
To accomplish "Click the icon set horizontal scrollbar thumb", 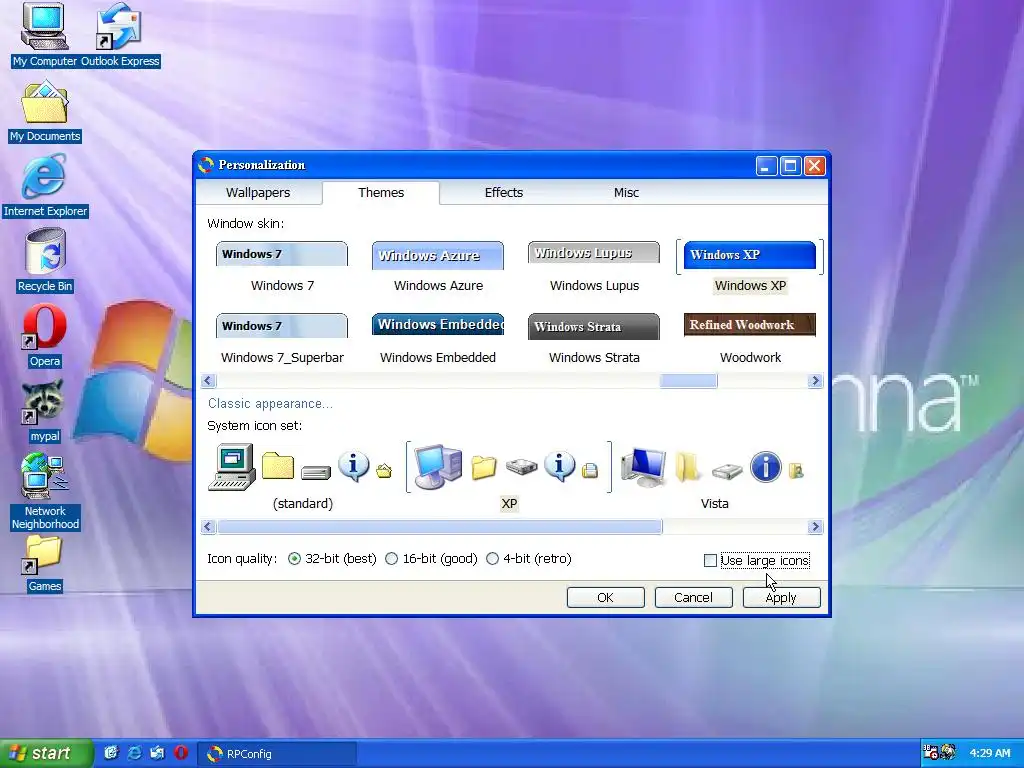I will 440,527.
